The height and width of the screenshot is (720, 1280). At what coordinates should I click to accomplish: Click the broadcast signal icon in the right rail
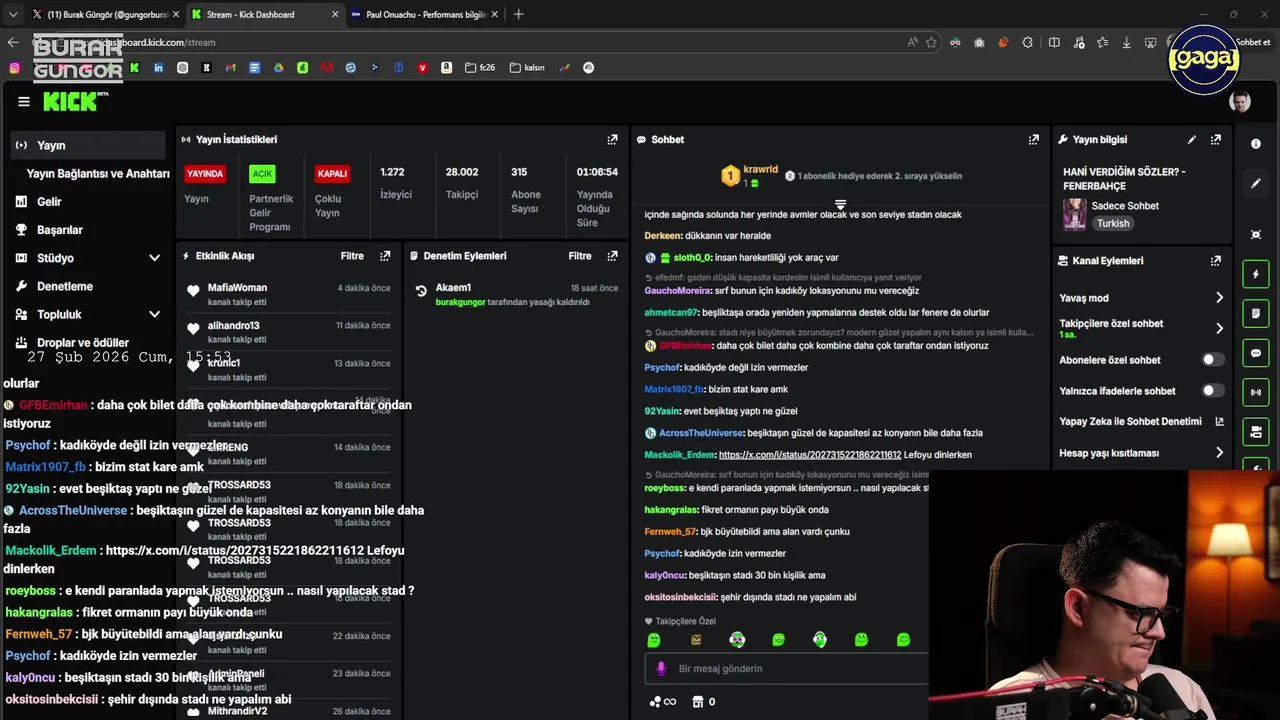(1256, 392)
